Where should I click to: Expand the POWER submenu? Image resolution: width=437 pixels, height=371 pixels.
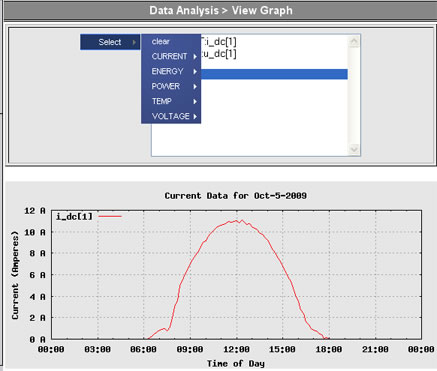click(x=171, y=86)
